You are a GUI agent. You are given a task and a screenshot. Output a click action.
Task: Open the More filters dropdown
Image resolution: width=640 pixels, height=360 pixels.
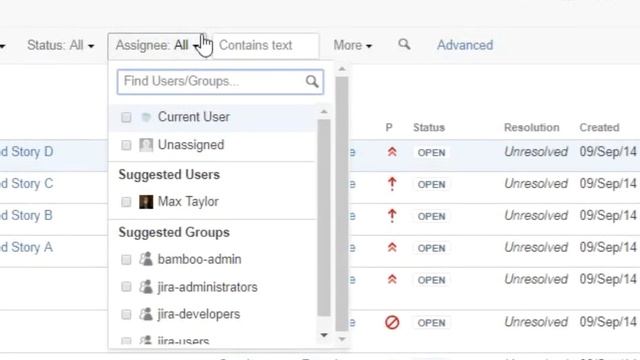tap(353, 45)
